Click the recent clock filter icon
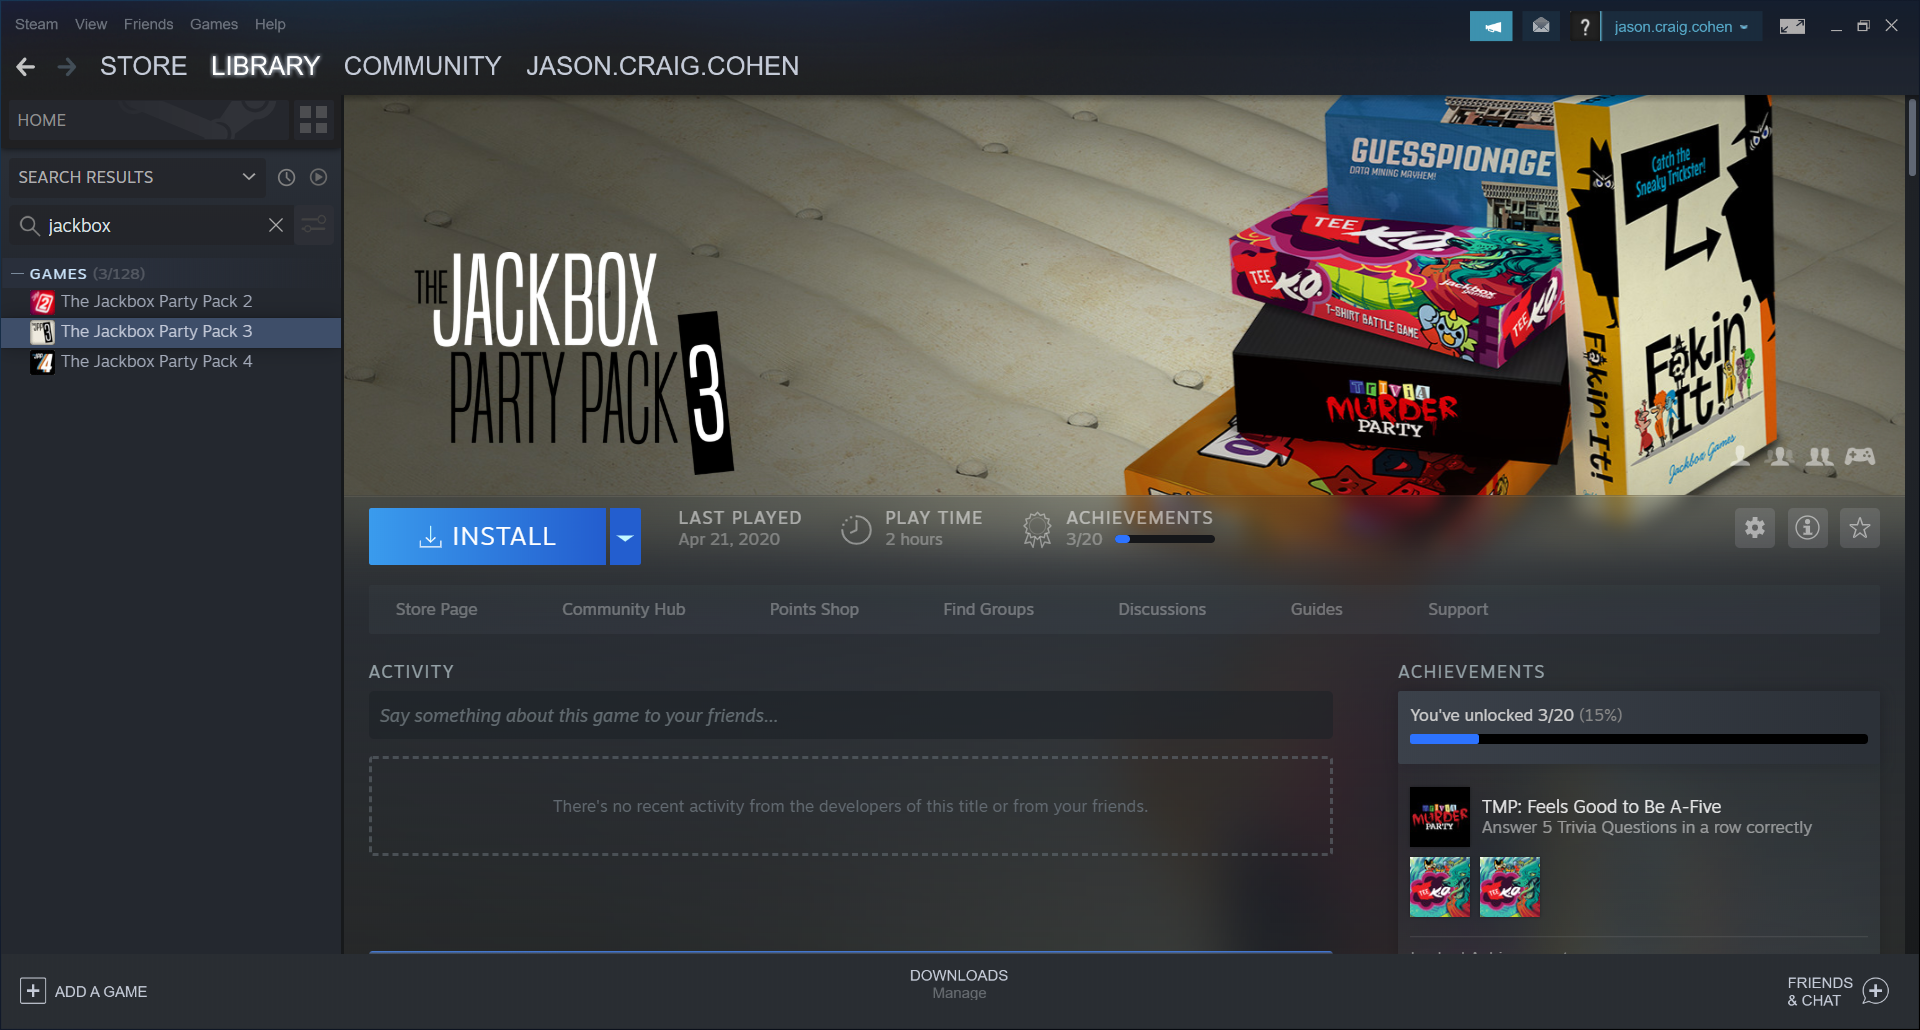 click(286, 177)
